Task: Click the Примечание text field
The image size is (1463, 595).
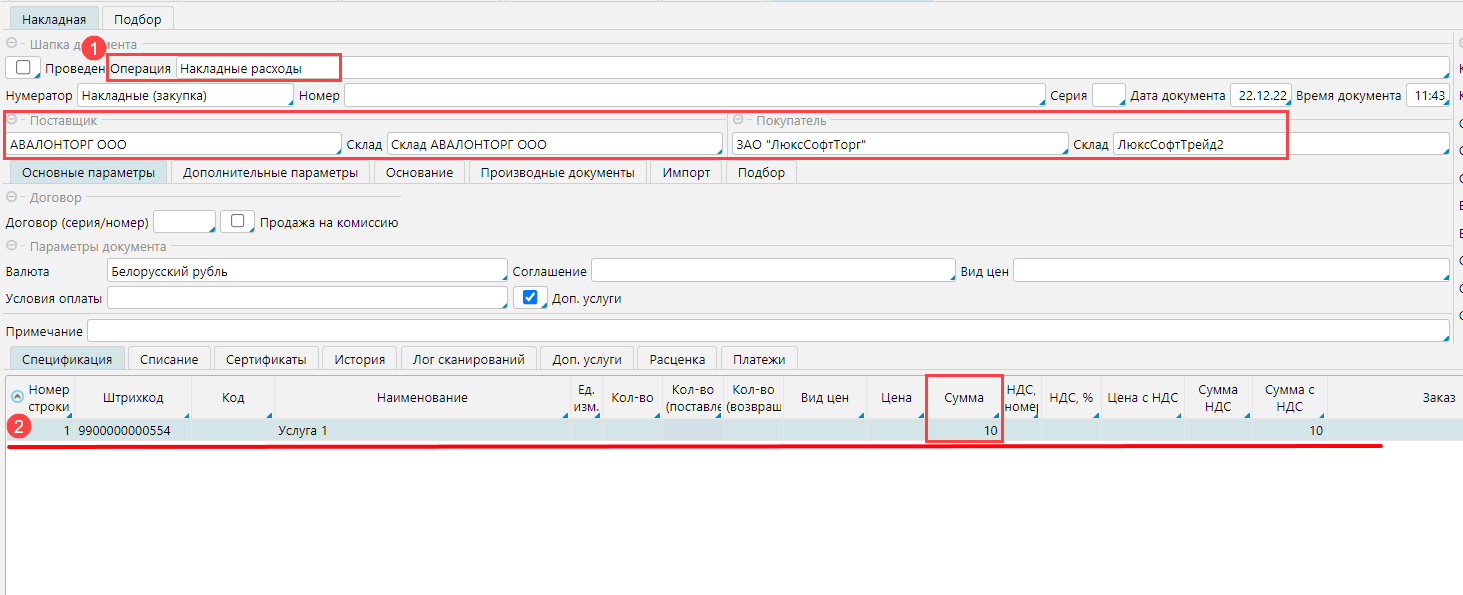Action: click(767, 331)
